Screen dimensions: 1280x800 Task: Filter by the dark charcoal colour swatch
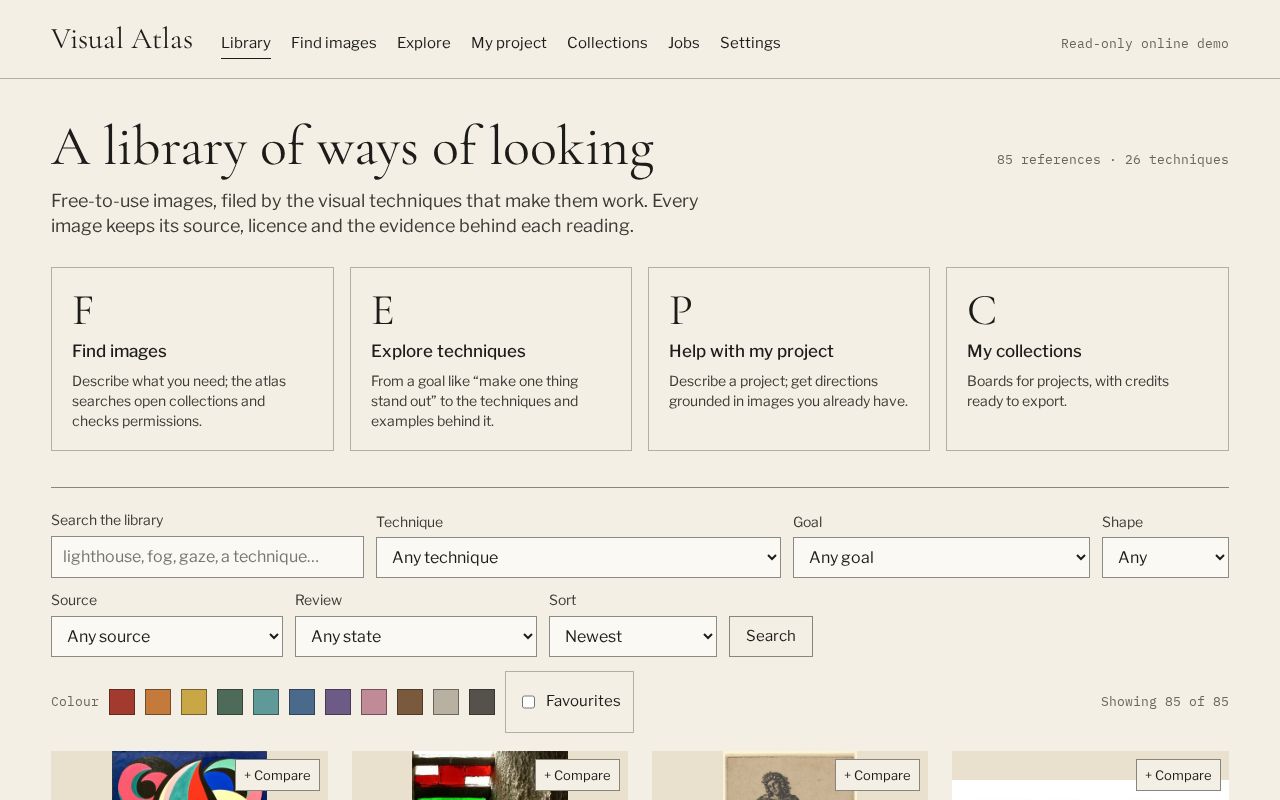tap(482, 702)
